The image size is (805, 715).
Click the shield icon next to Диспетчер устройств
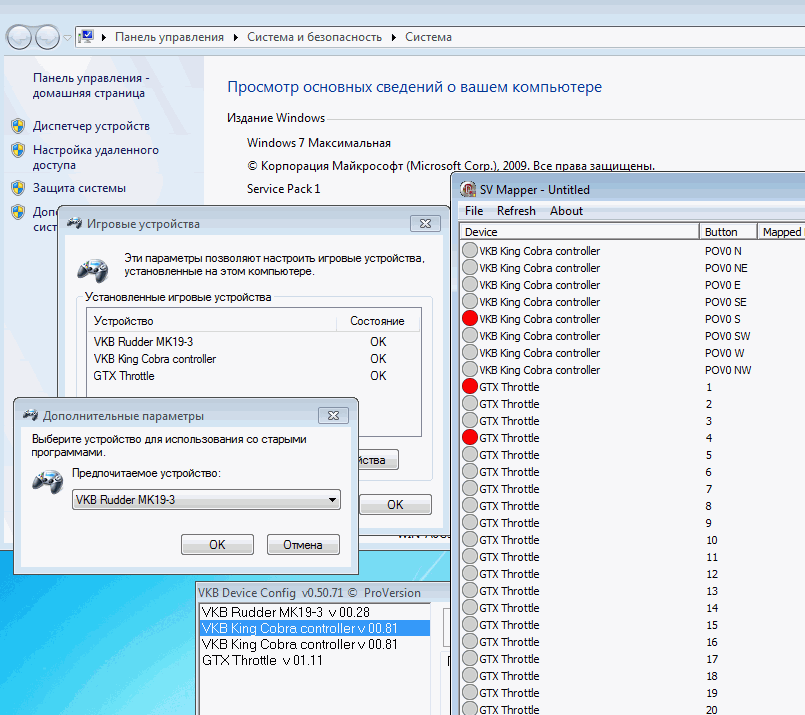tap(18, 126)
